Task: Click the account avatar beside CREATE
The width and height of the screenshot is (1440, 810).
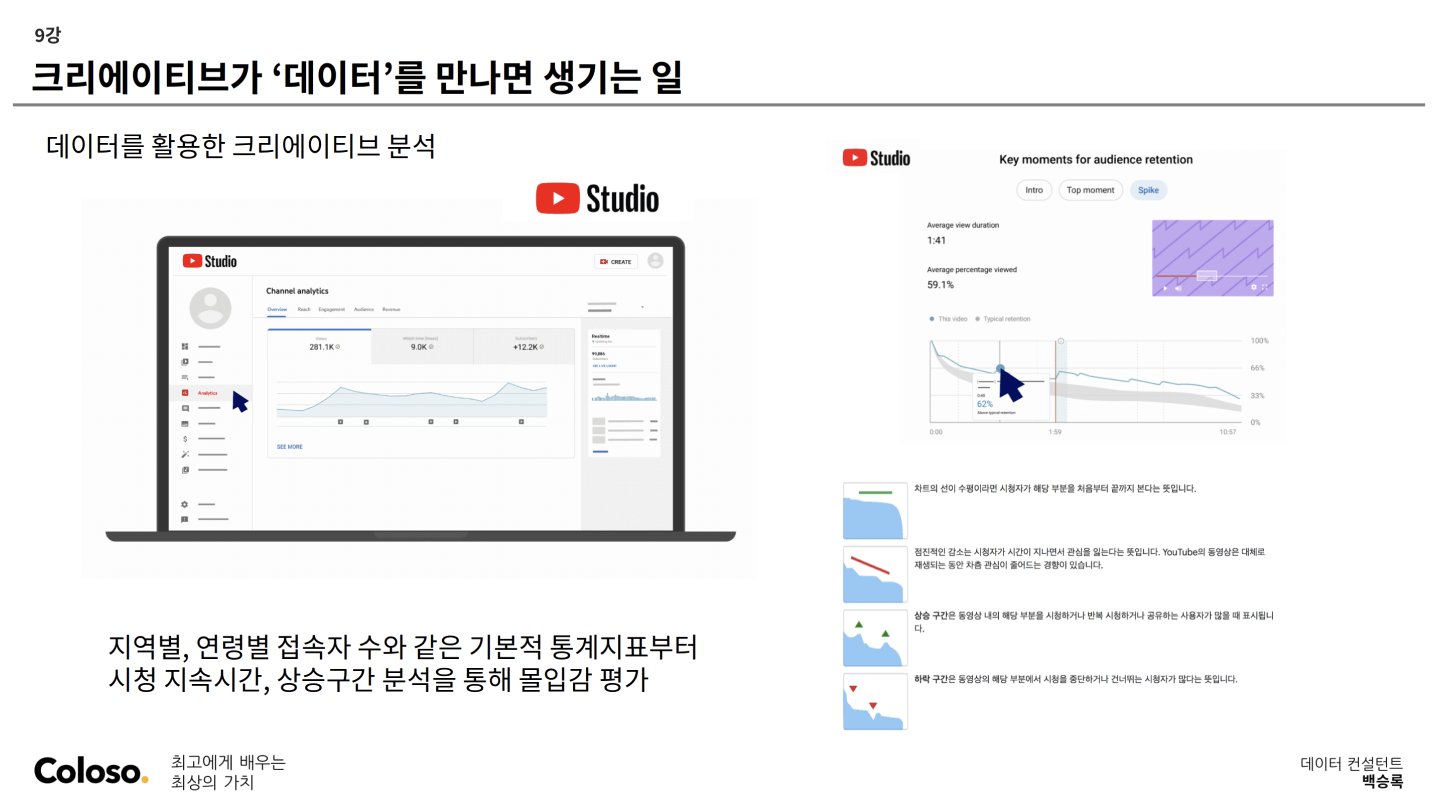Action: click(655, 261)
